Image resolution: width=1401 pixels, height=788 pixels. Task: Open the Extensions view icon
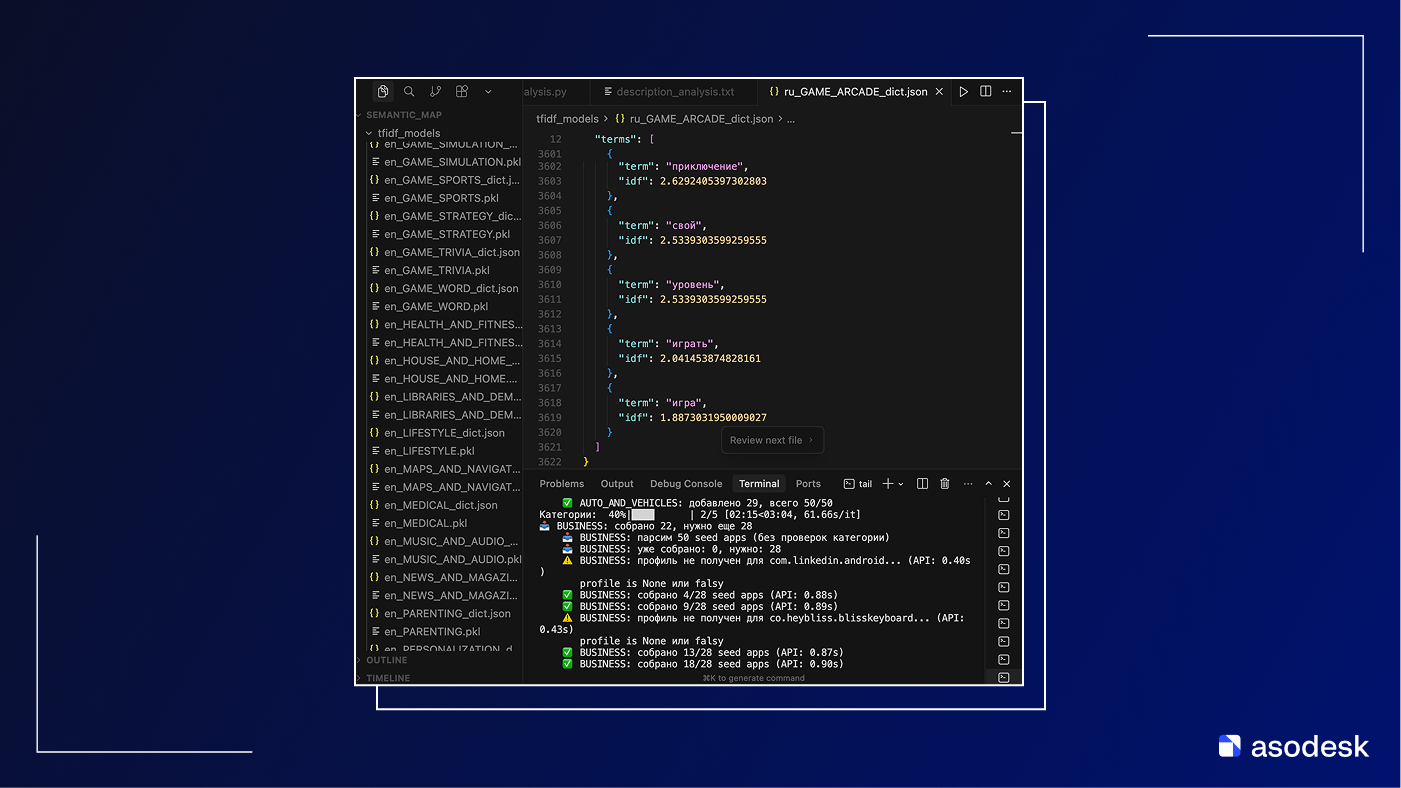(462, 91)
